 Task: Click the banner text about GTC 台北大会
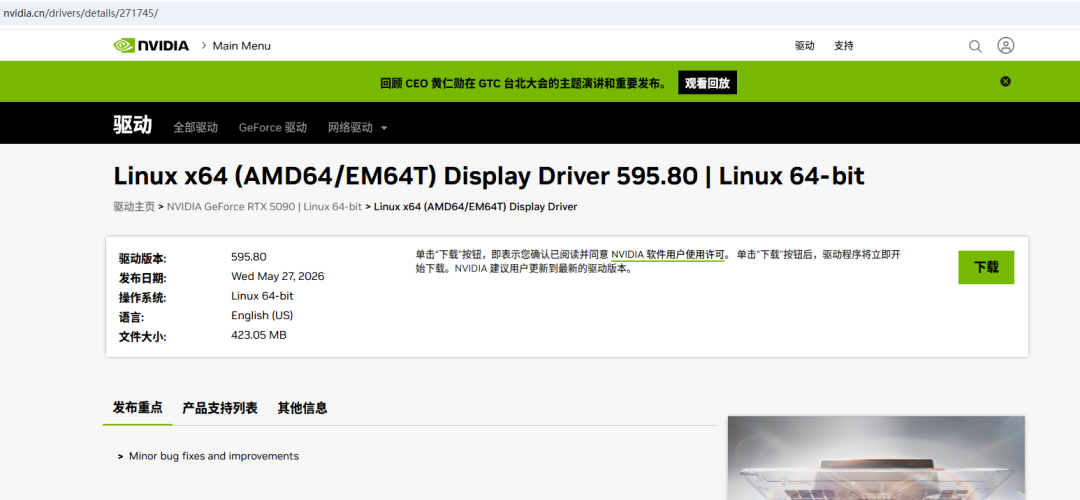[523, 83]
